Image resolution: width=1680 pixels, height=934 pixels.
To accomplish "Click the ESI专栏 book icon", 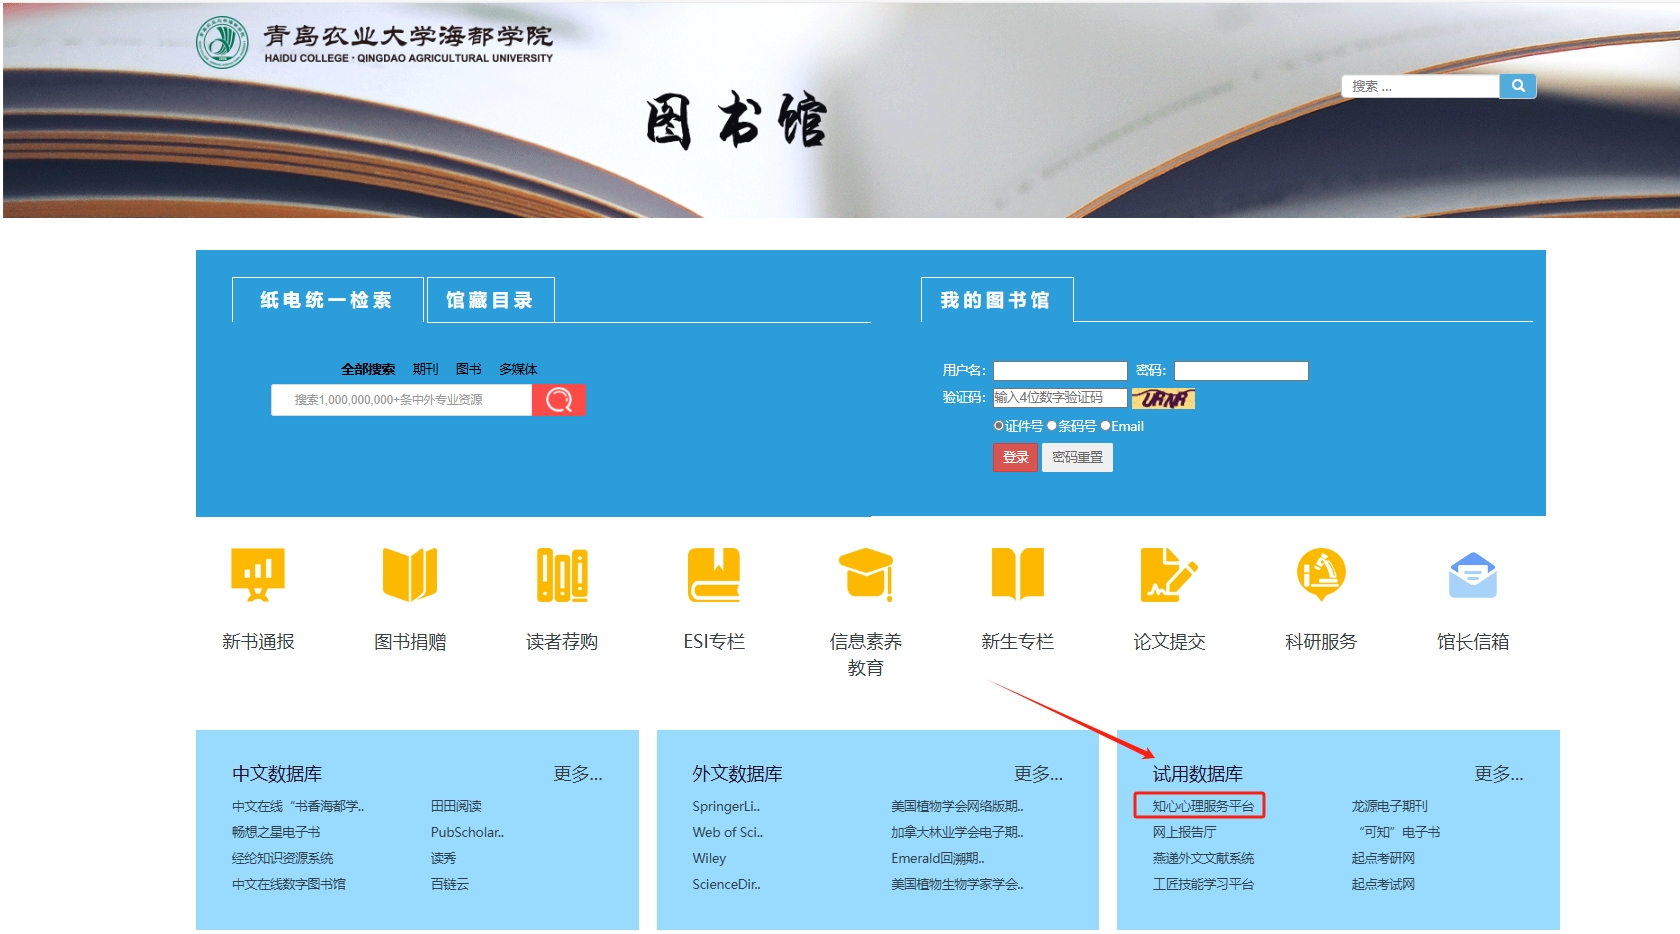I will click(714, 575).
